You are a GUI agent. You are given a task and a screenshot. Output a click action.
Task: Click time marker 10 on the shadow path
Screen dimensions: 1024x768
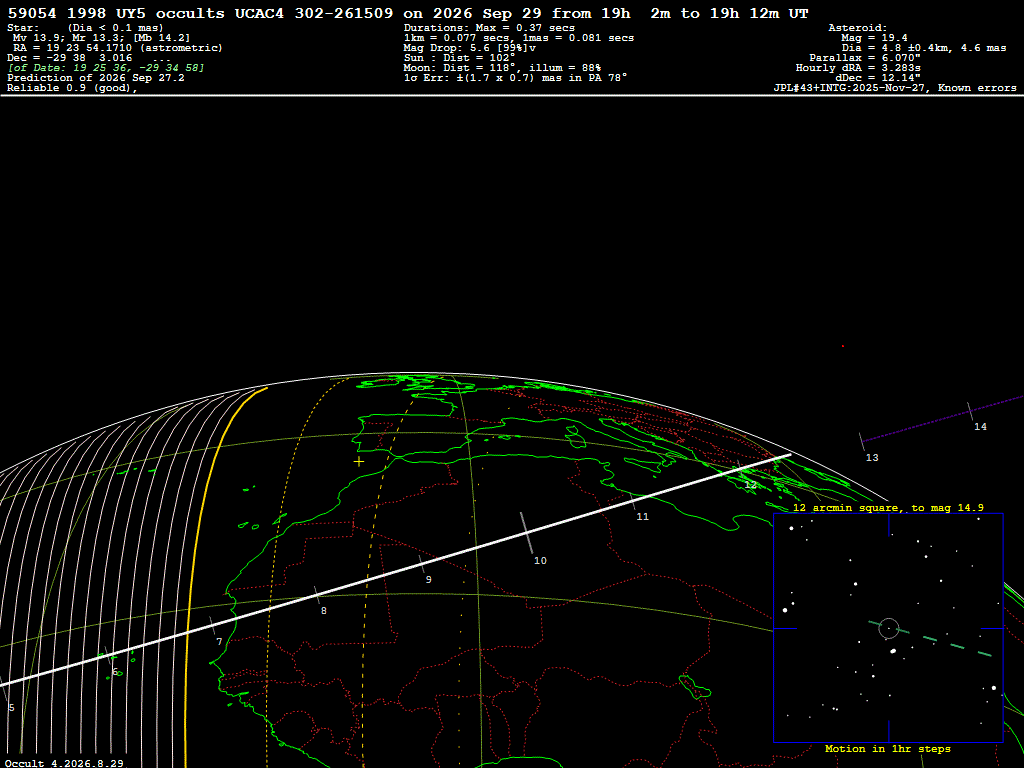pos(540,560)
